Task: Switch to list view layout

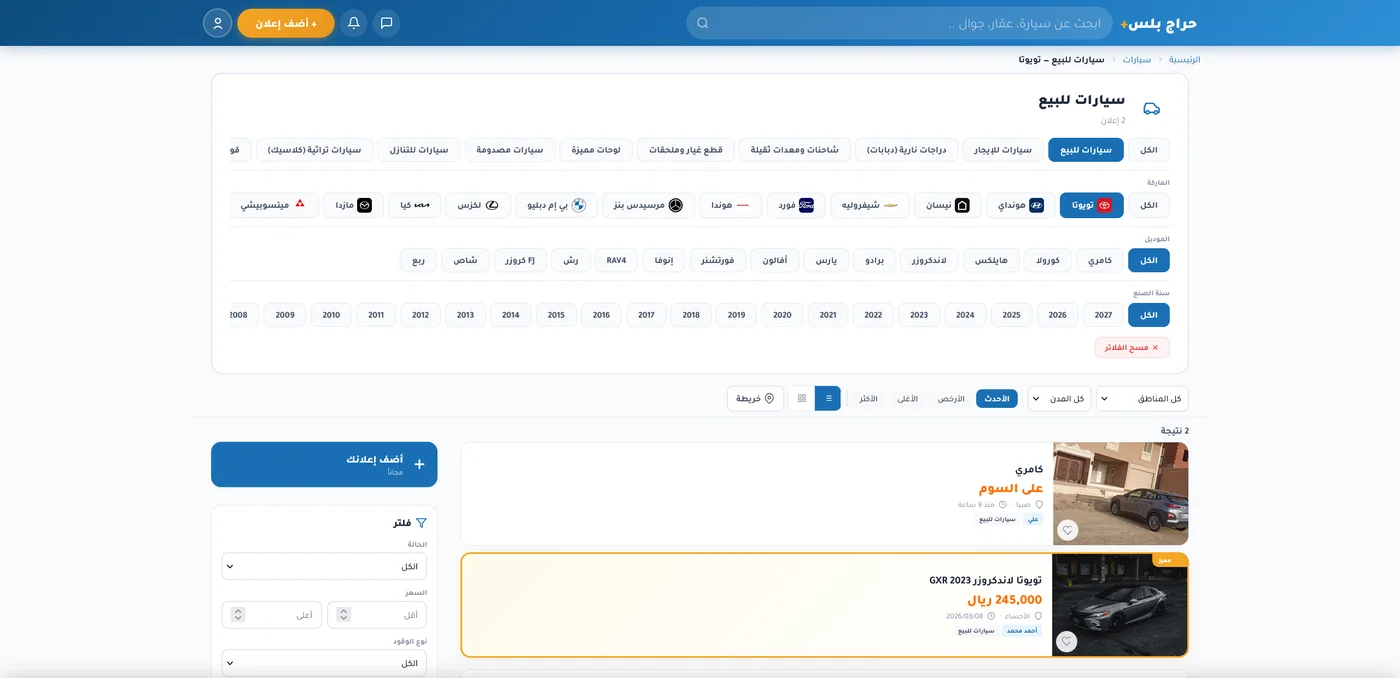Action: click(828, 398)
